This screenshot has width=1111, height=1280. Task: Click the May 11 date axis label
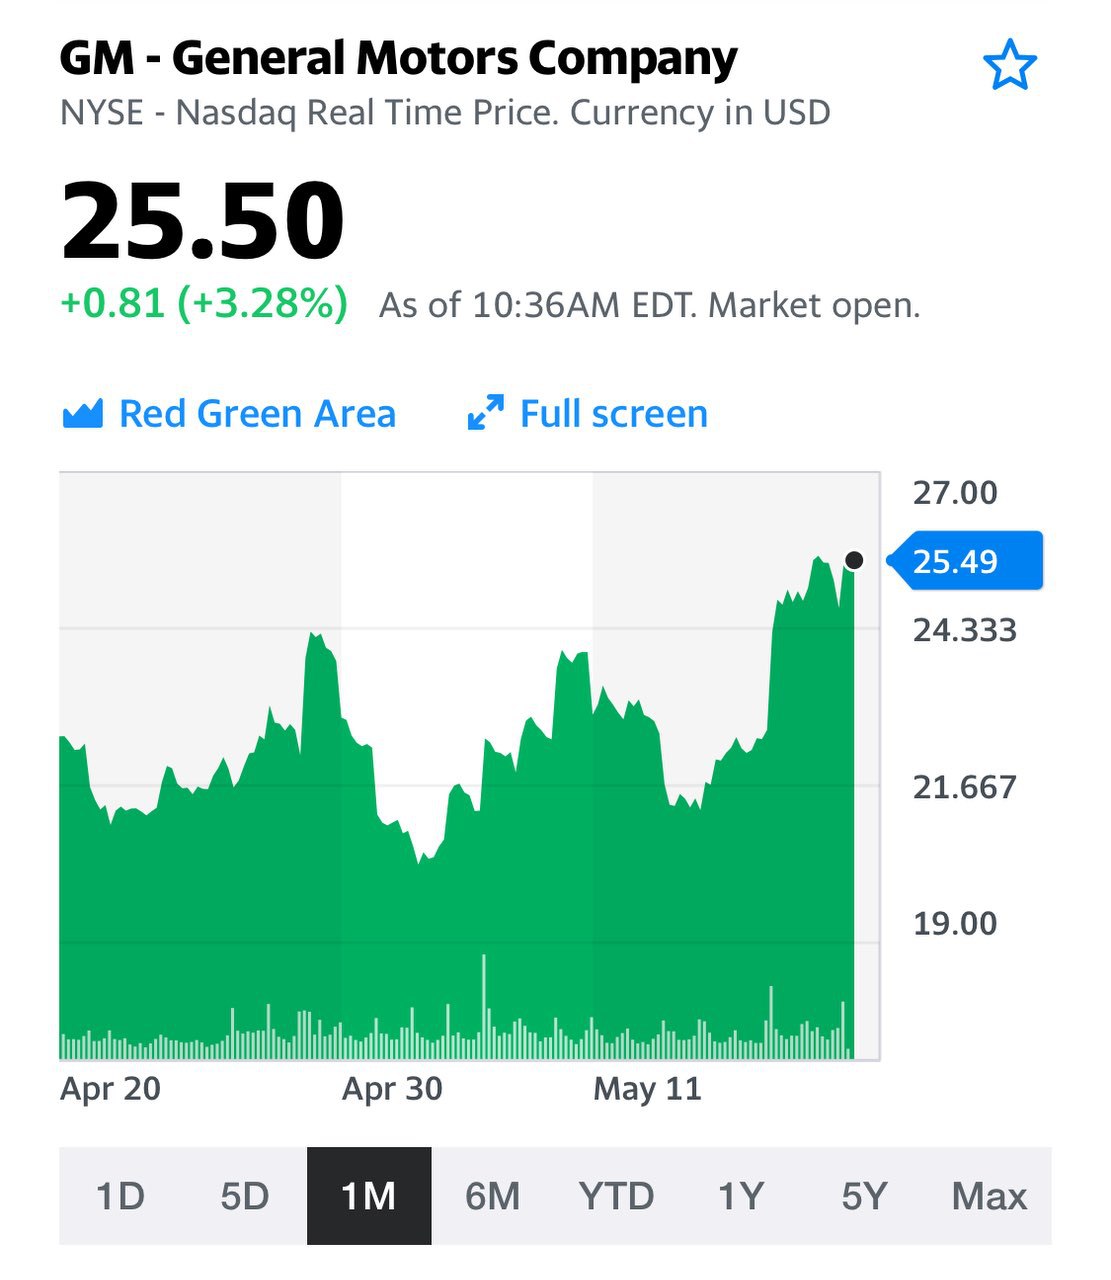648,1088
